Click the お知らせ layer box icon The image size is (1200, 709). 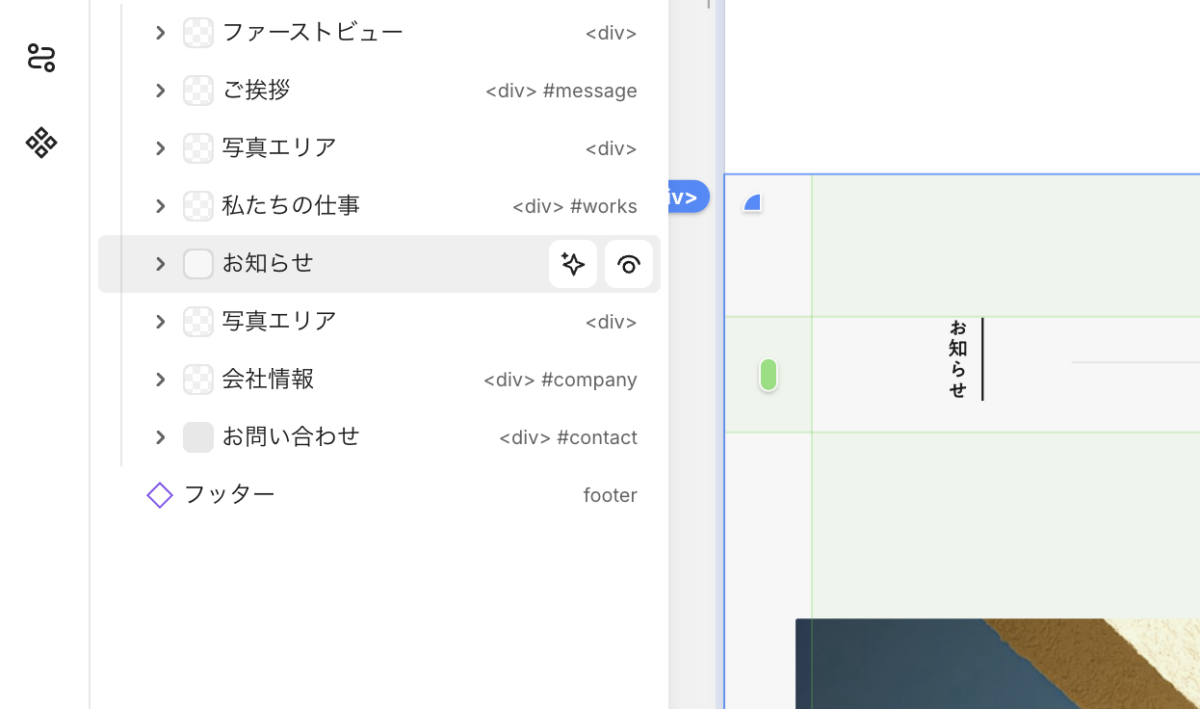pos(198,264)
